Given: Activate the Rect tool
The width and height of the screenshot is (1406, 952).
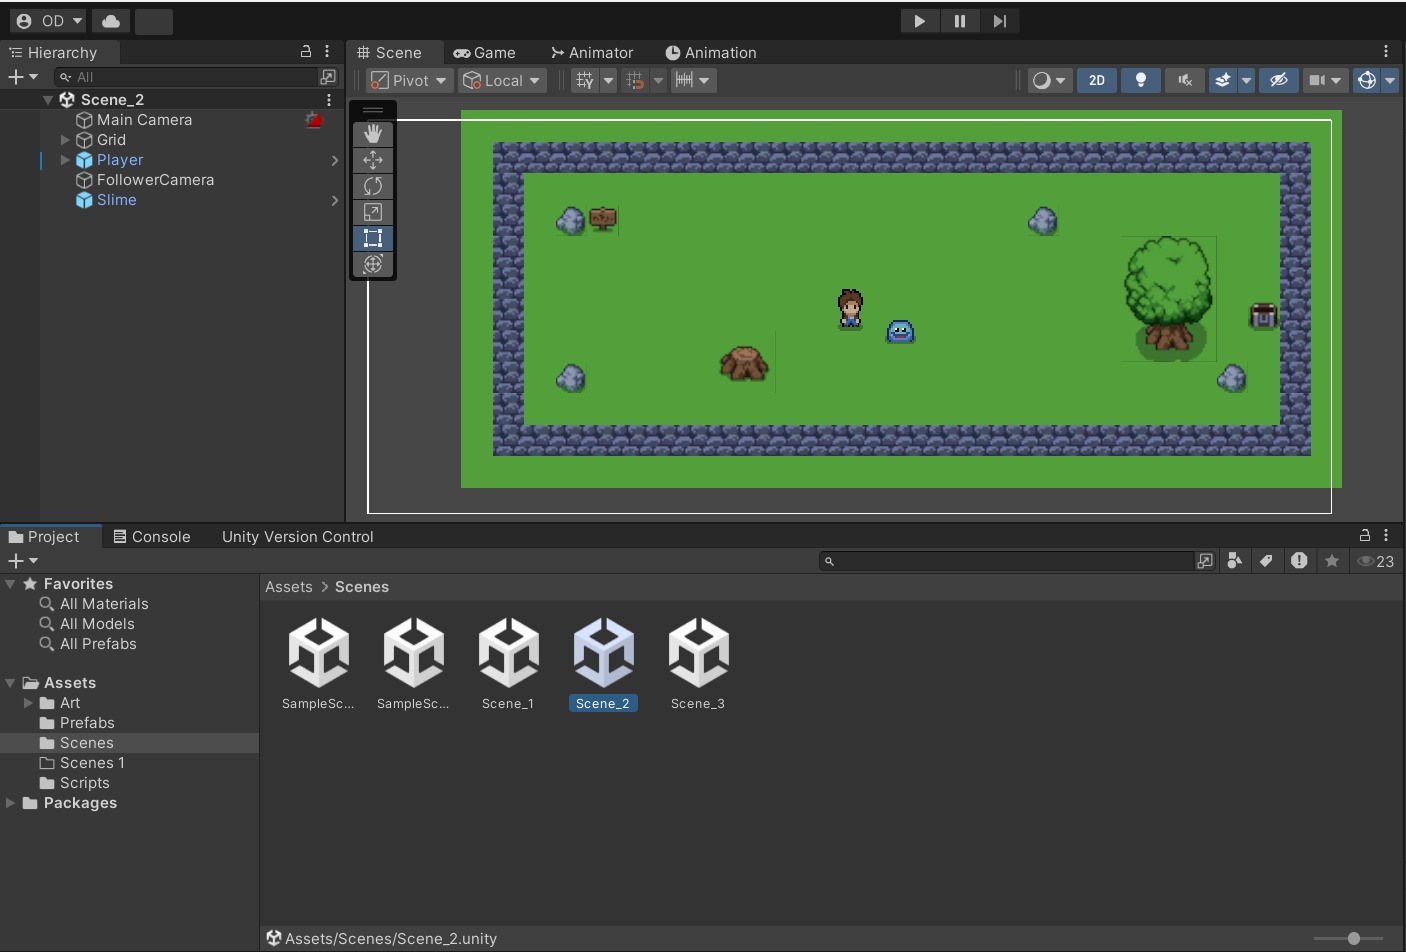Looking at the screenshot, I should point(373,238).
